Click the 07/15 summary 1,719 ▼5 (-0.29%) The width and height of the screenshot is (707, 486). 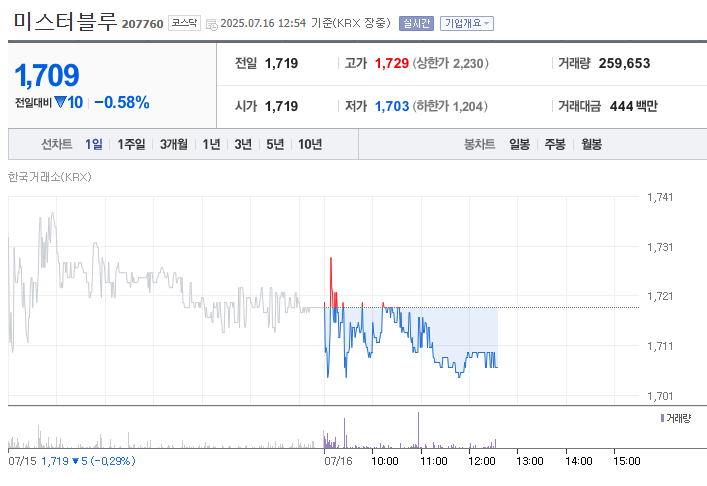pos(88,461)
